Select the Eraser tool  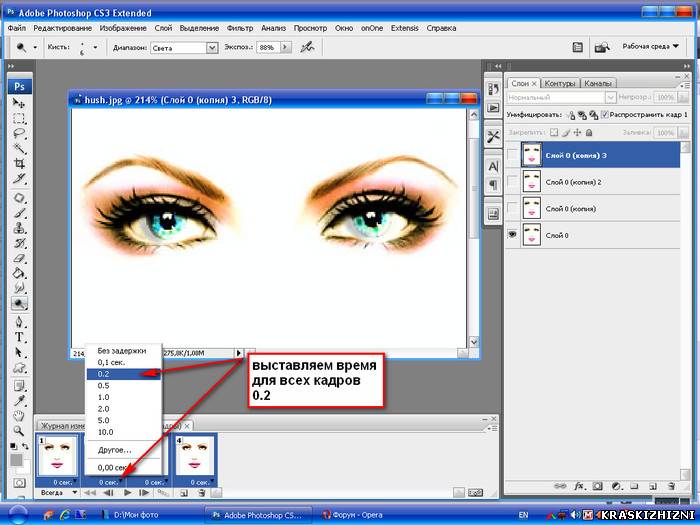(19, 258)
